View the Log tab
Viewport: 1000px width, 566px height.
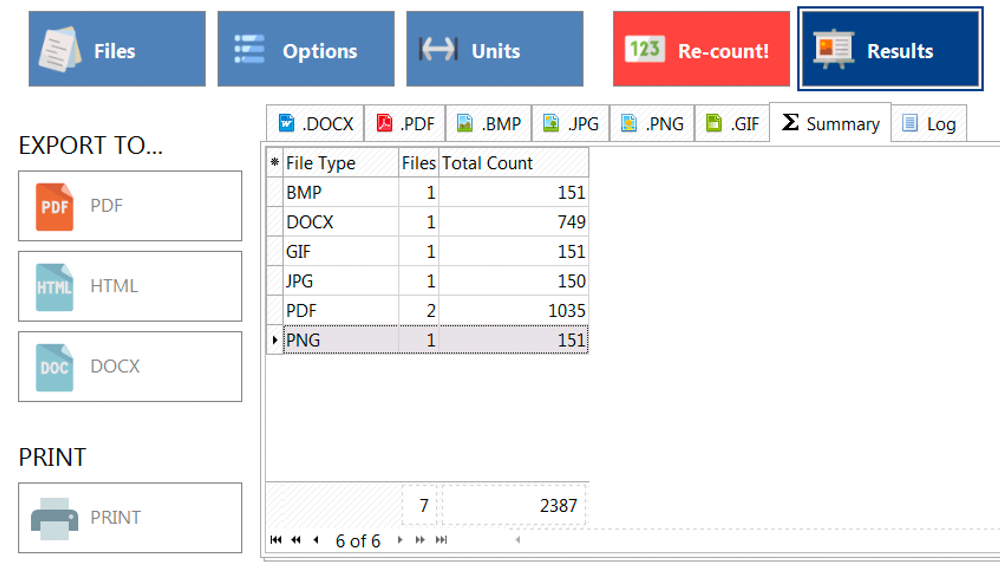[929, 124]
